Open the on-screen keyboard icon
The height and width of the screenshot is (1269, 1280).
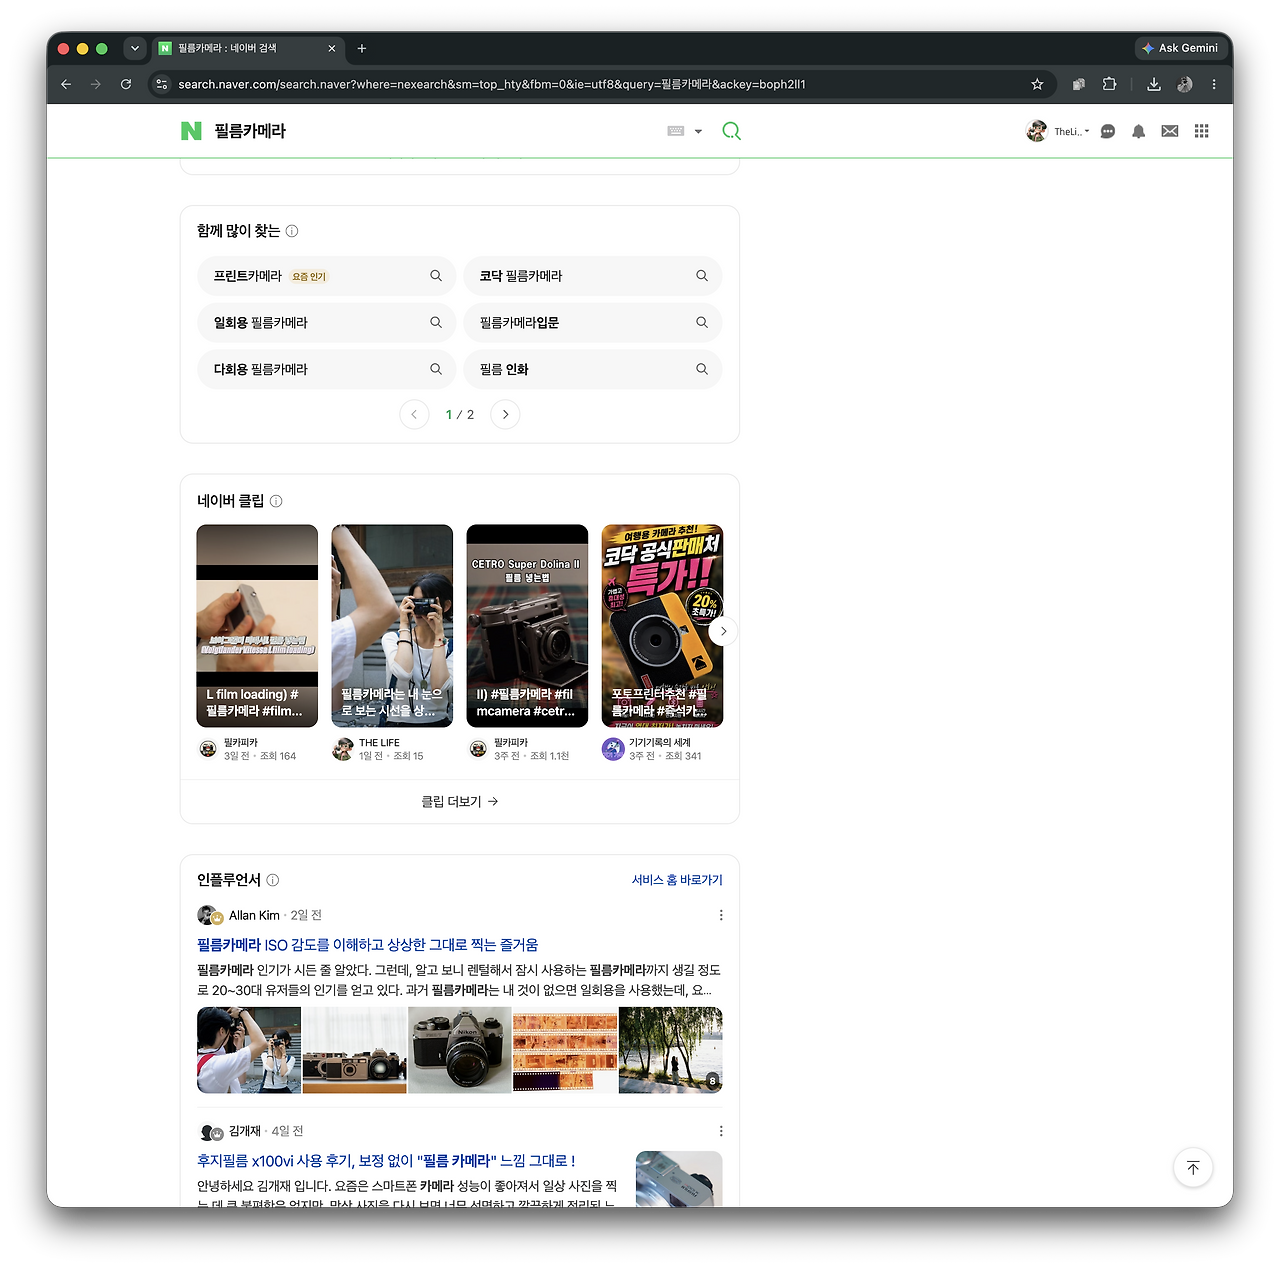(676, 131)
